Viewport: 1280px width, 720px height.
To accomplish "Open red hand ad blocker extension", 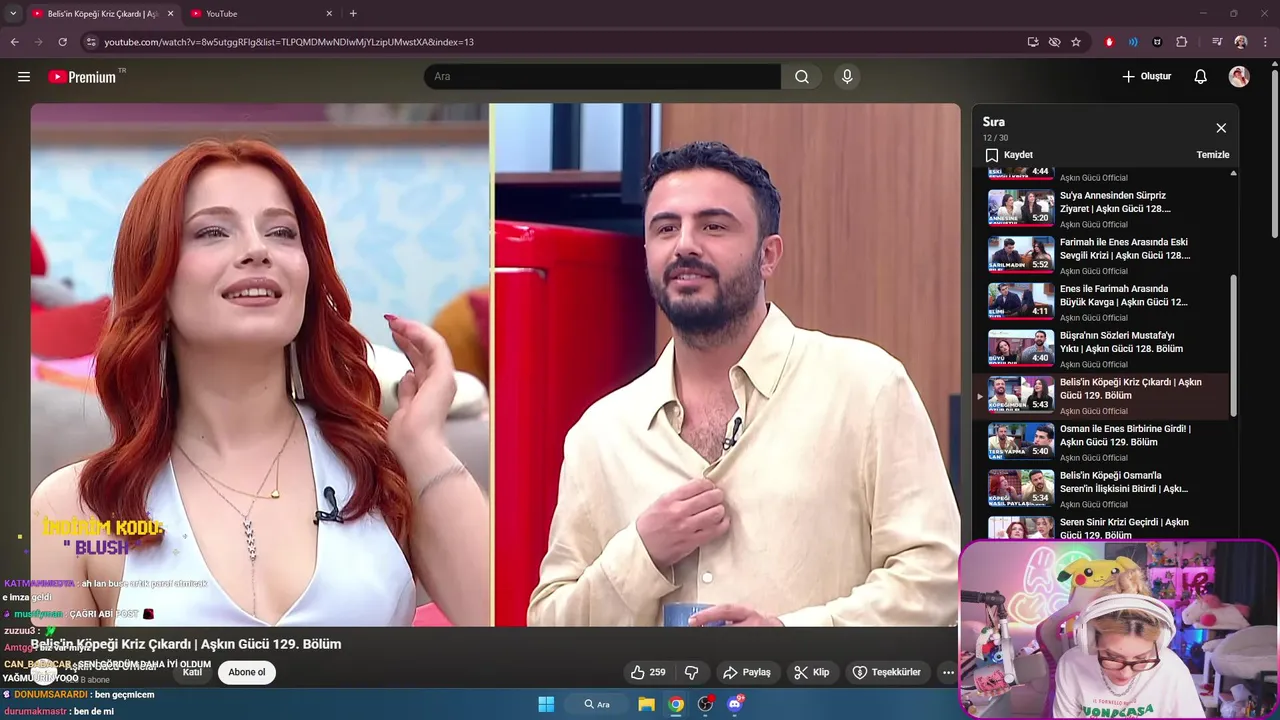I will pyautogui.click(x=1109, y=42).
